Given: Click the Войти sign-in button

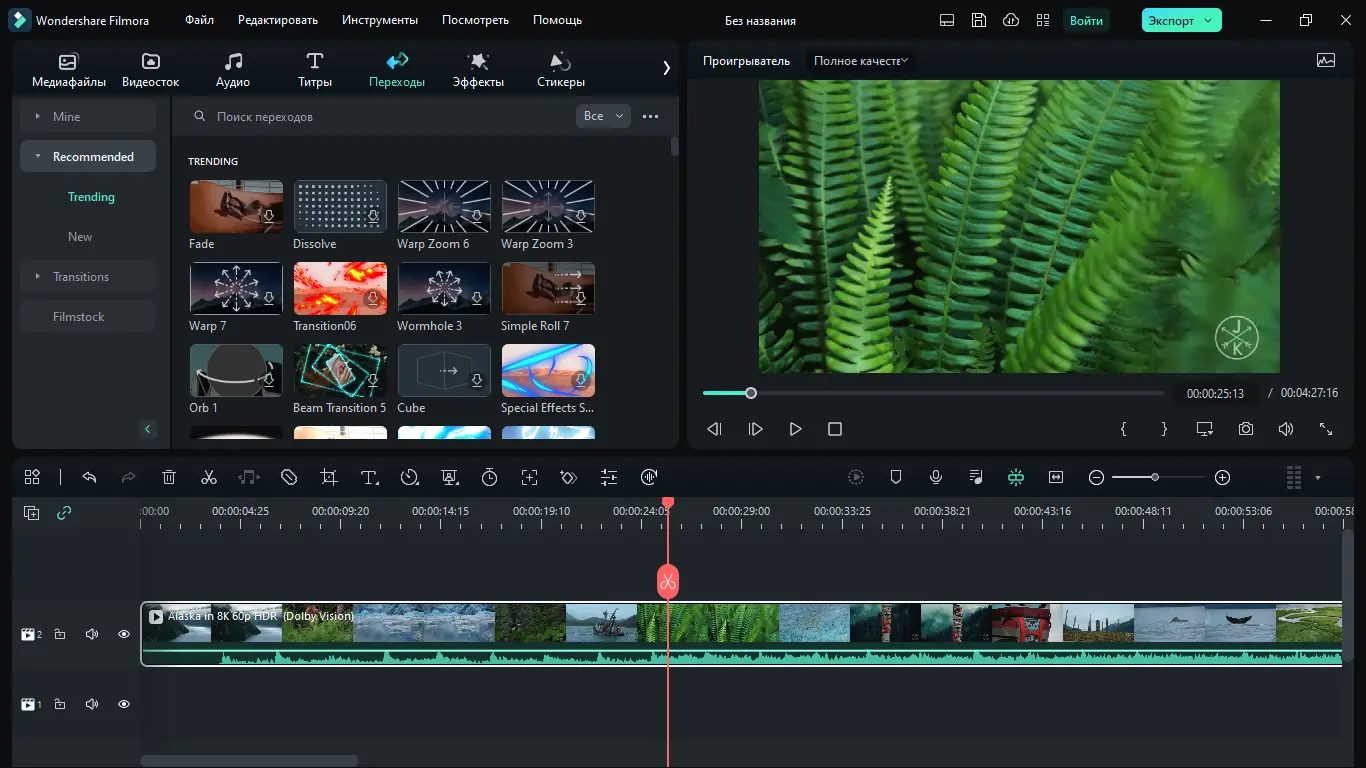Looking at the screenshot, I should 1086,20.
